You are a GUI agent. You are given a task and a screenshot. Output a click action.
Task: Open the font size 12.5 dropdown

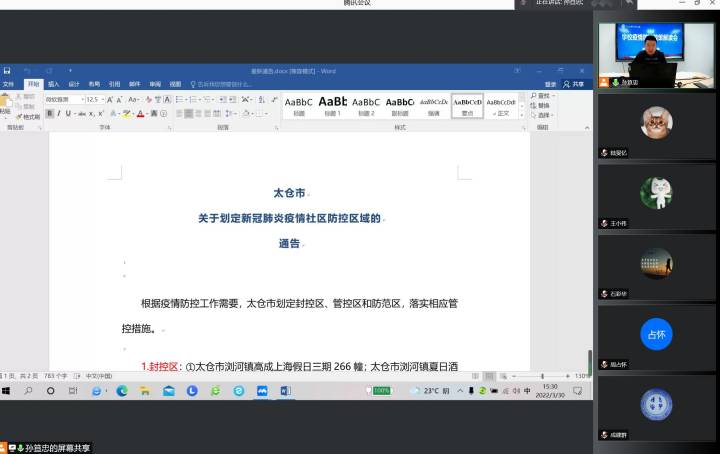(x=95, y=100)
